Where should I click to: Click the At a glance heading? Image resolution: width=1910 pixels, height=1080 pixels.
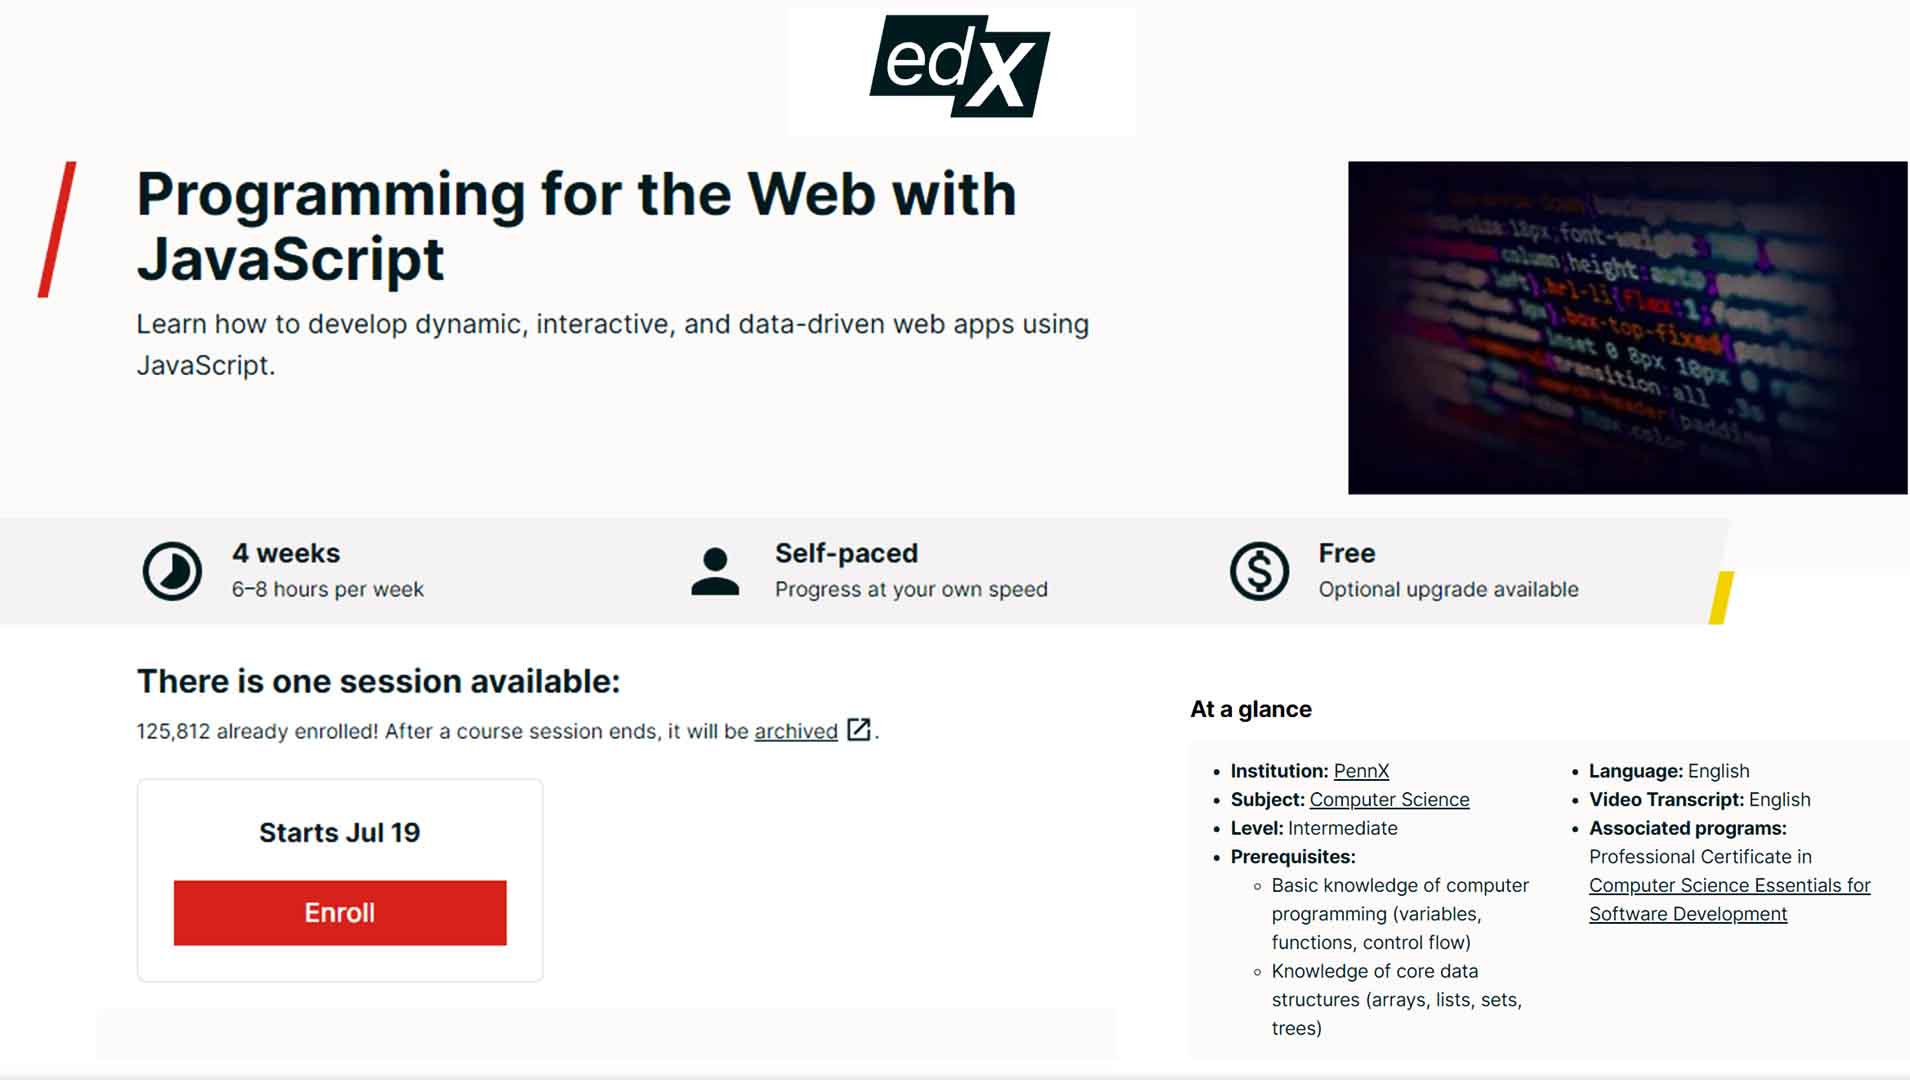tap(1250, 709)
